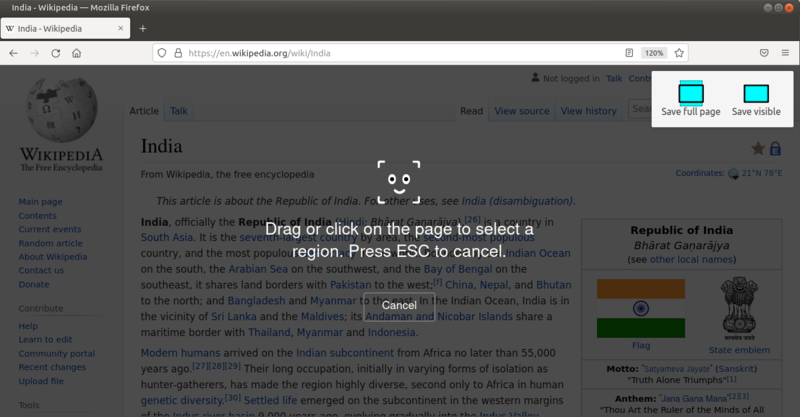Click the Wikipedia search box
The width and height of the screenshot is (800, 417).
[x=640, y=109]
